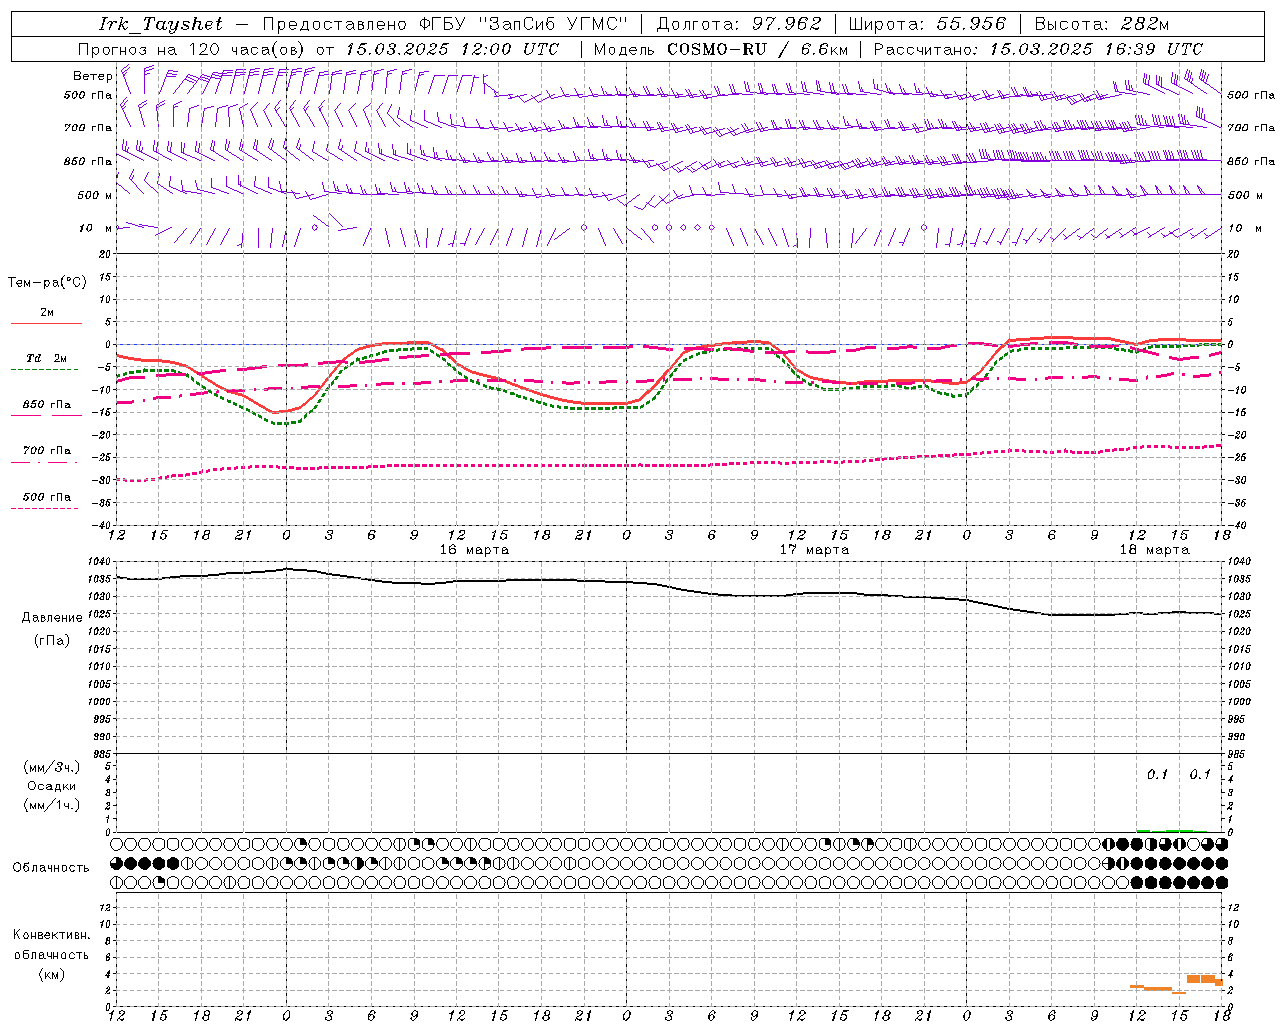Select the "COSMO-RU / 6.6км" model name
Screen dimensions: 1280x1024
click(757, 49)
